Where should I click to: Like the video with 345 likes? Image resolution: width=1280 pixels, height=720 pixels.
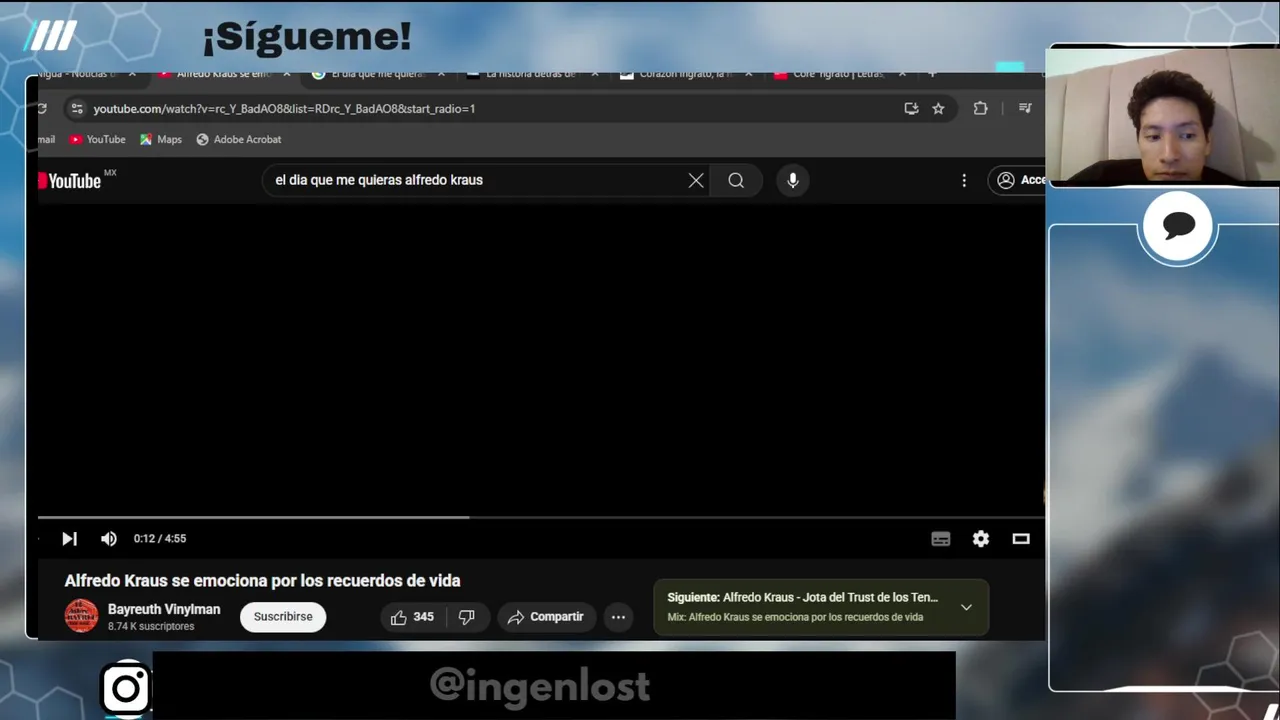tap(412, 617)
